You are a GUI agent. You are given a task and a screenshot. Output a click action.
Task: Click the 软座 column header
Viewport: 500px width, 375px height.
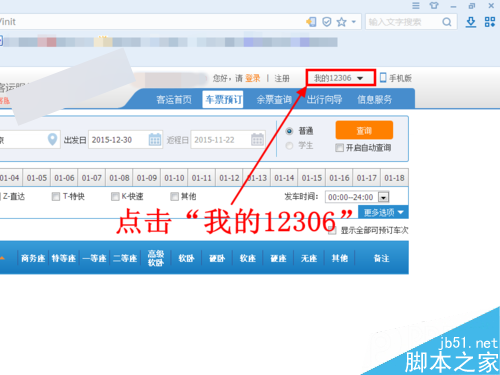[x=248, y=258]
